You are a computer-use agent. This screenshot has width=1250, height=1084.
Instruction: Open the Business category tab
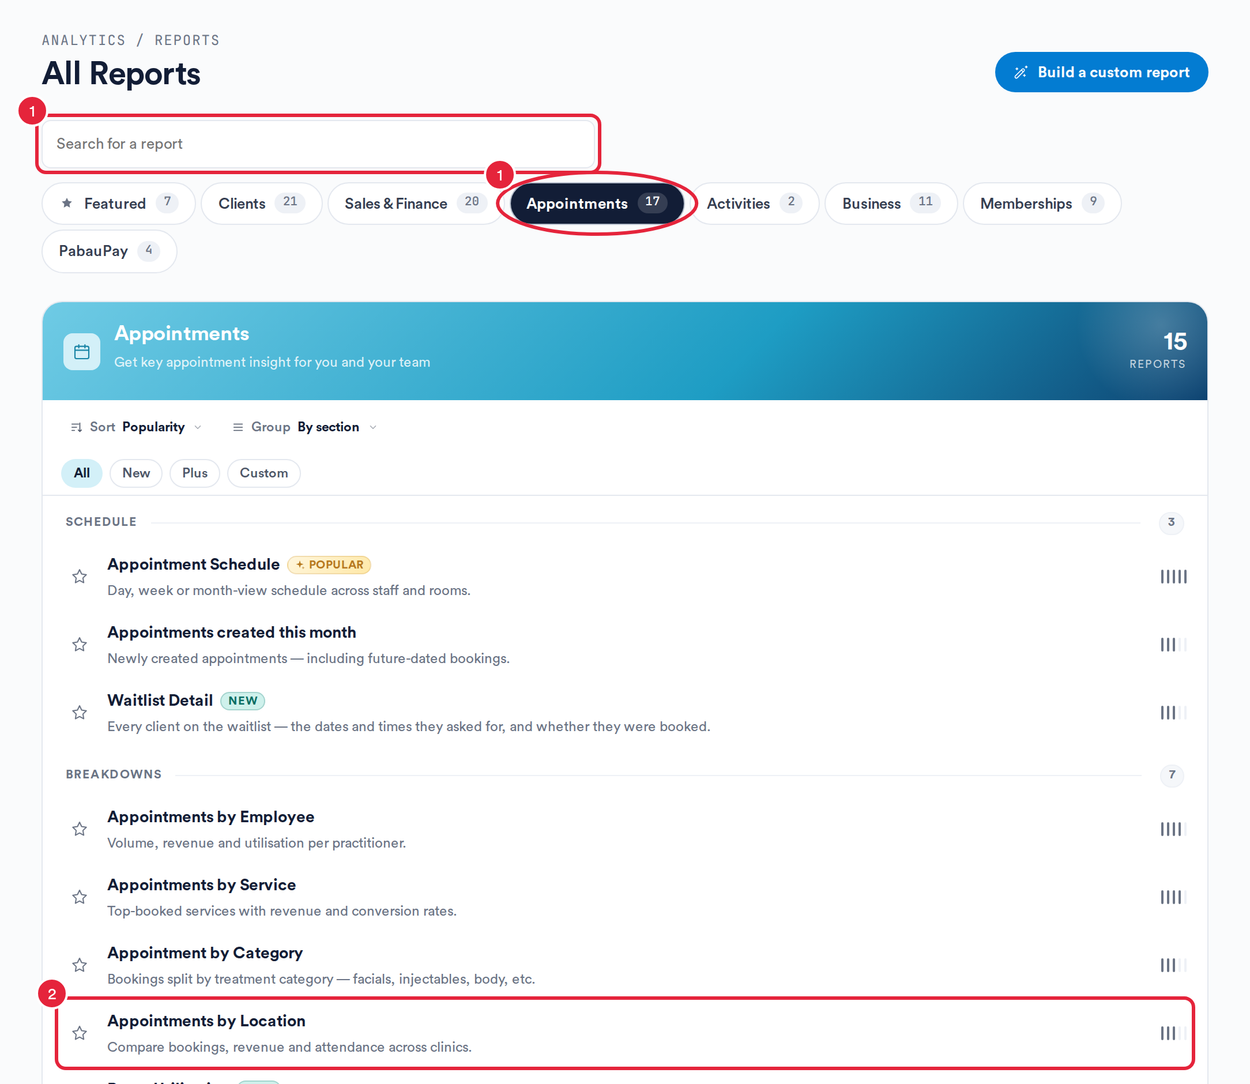tap(891, 203)
